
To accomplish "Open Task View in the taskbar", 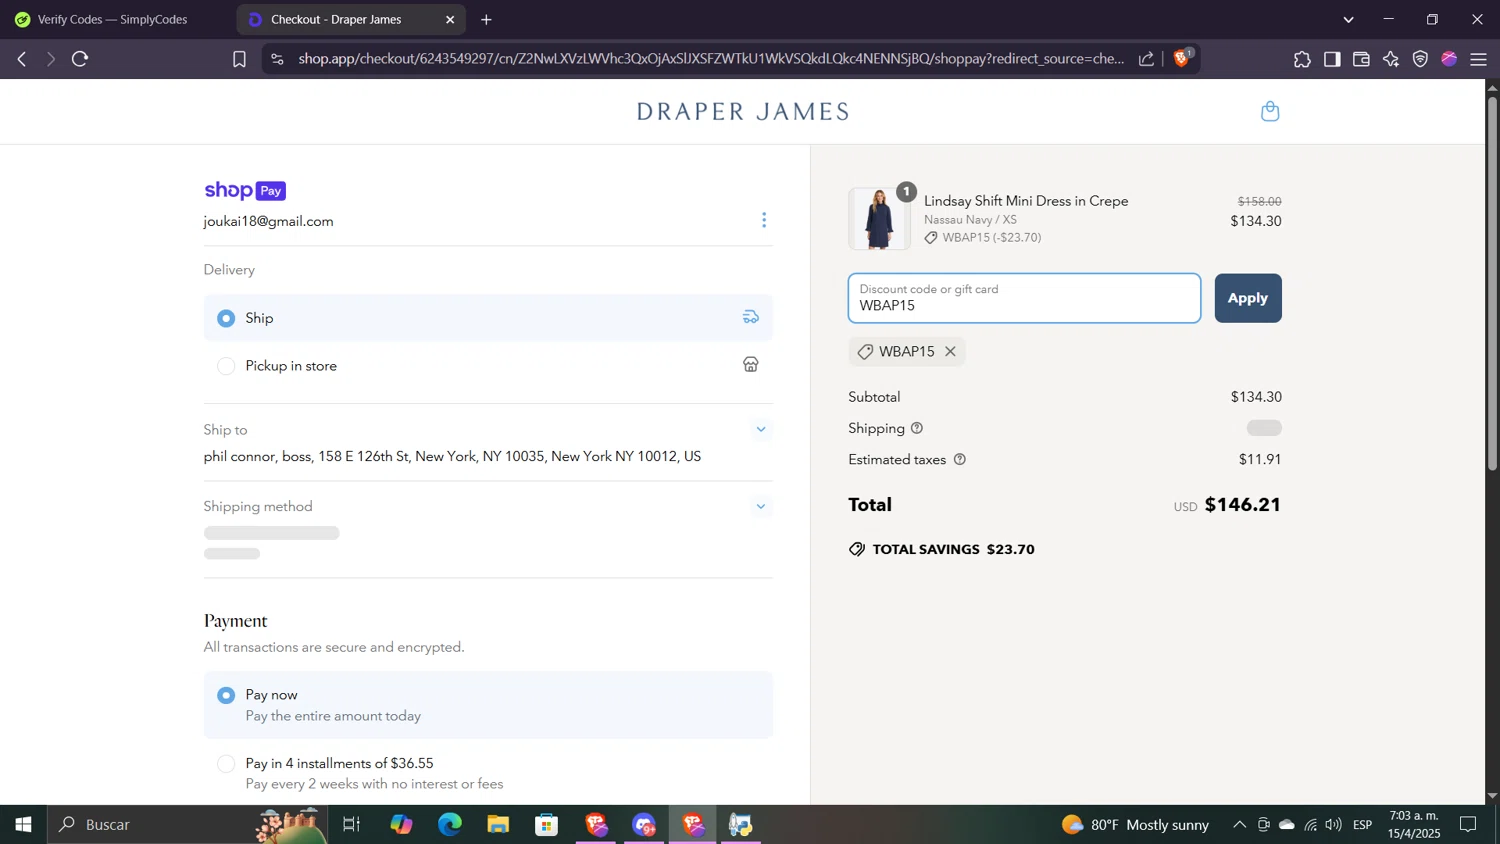I will point(351,824).
